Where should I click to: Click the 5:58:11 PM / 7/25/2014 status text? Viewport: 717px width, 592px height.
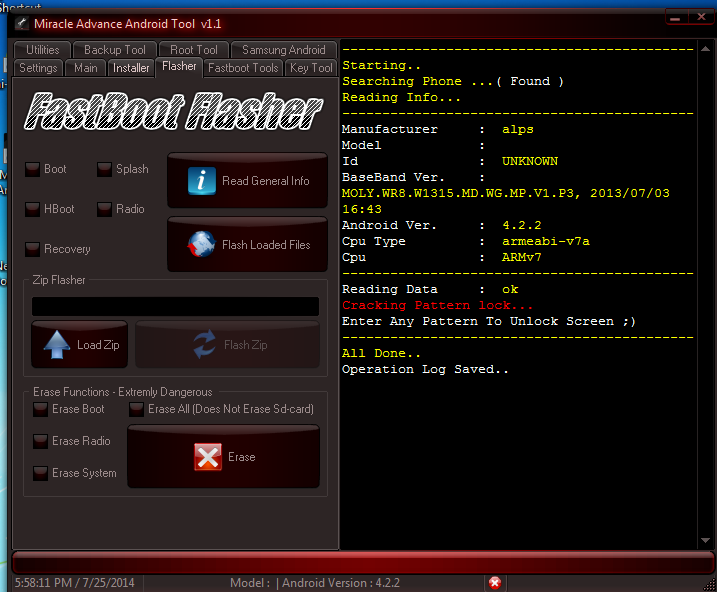point(75,582)
